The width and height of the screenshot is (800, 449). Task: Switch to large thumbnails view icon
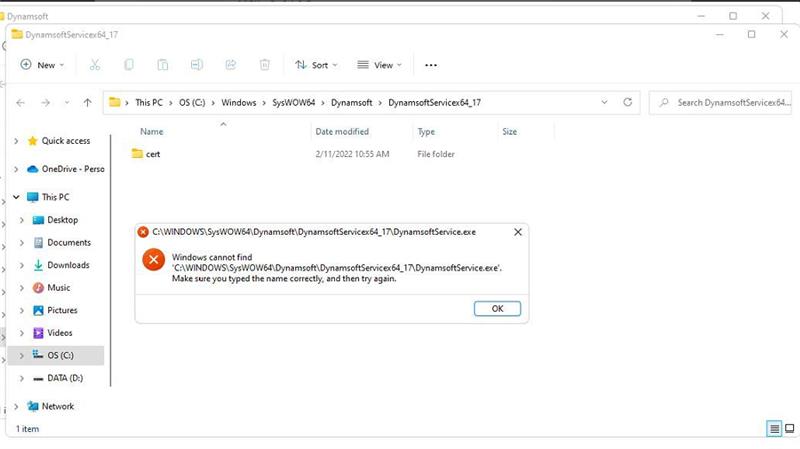tap(789, 429)
